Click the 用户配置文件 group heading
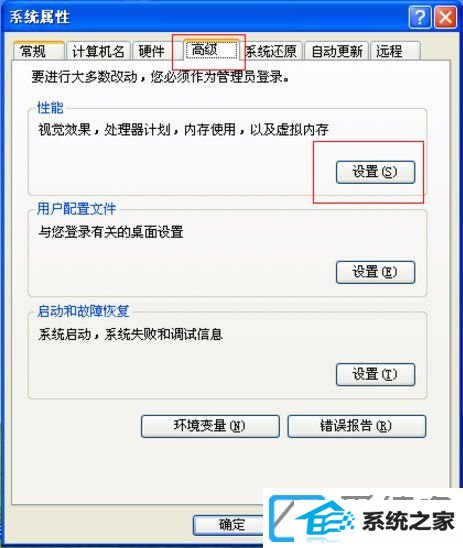Screen dimensions: 463x548 (76, 209)
